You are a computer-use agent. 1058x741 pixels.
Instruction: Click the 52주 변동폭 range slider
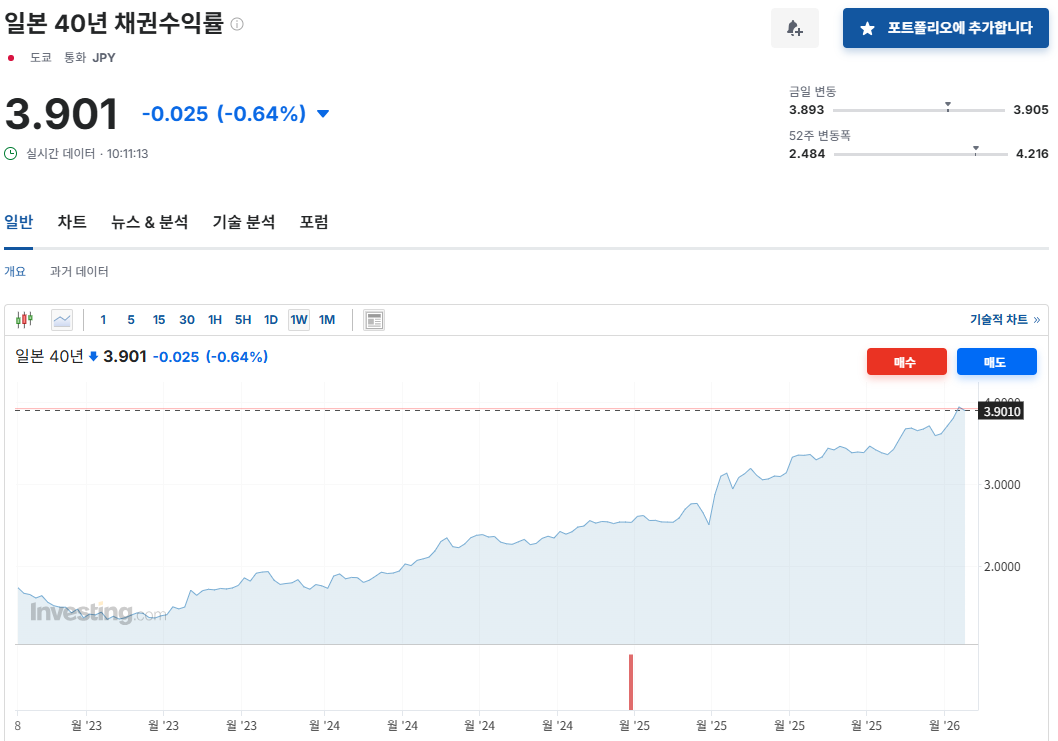point(975,153)
